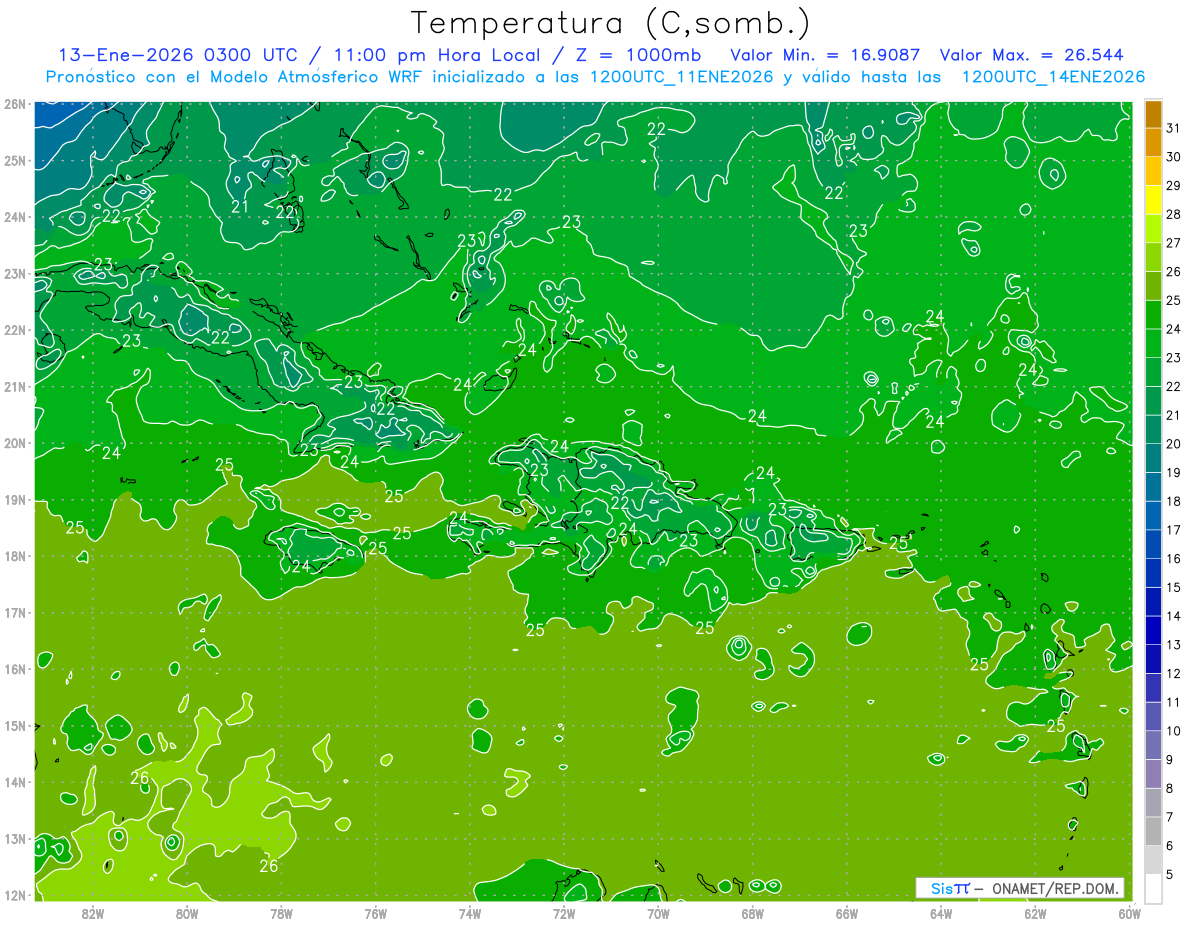
Task: Click the latitude label '22N'
Action: click(15, 330)
